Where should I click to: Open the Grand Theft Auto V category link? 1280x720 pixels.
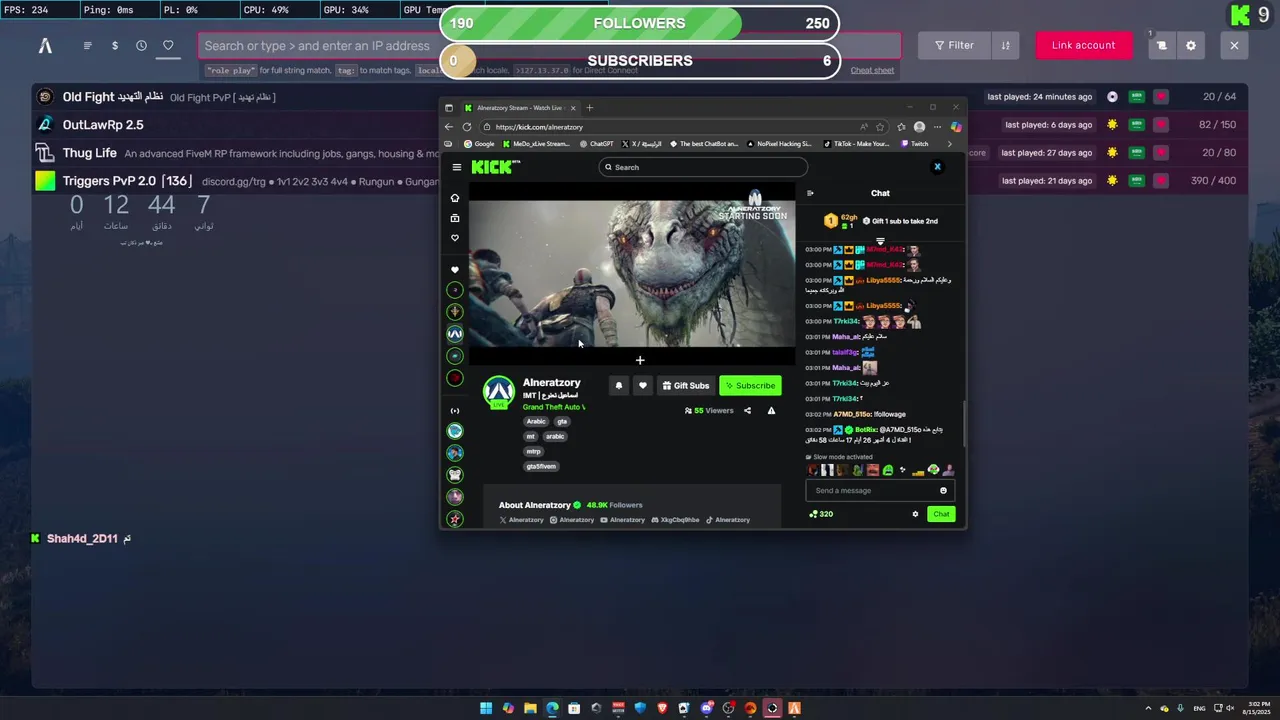click(554, 407)
